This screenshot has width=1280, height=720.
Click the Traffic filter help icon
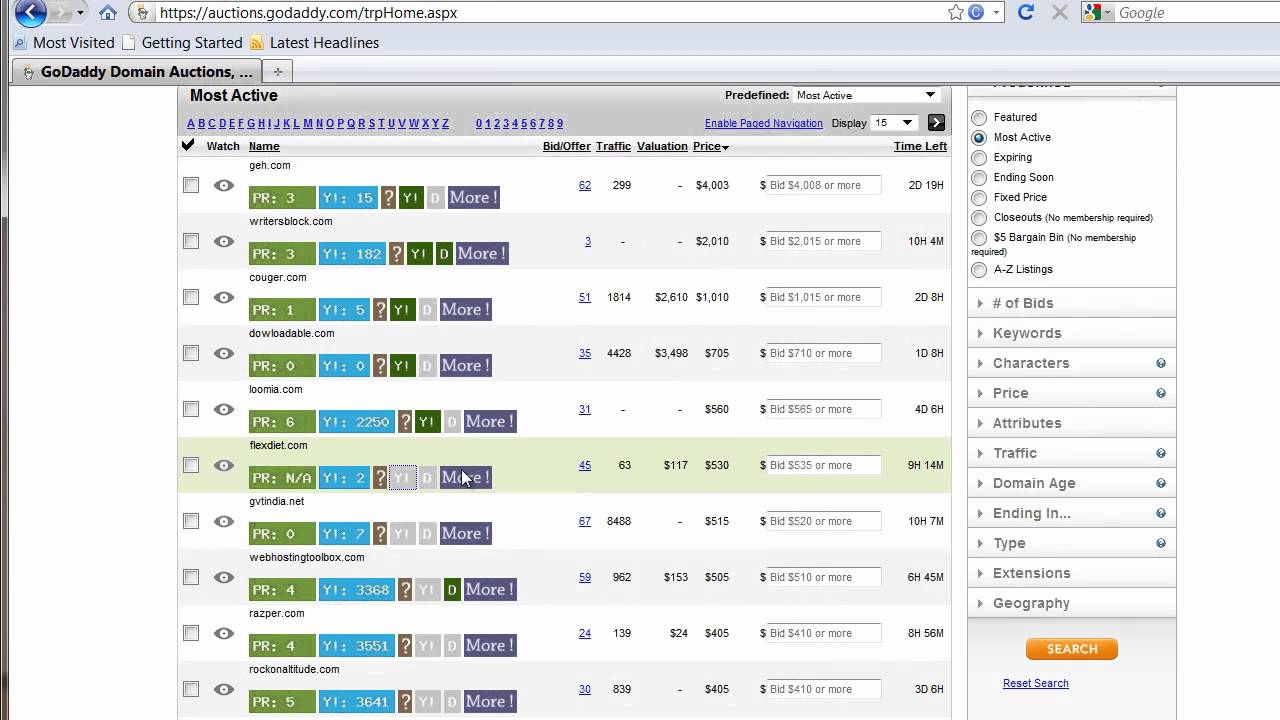1161,453
